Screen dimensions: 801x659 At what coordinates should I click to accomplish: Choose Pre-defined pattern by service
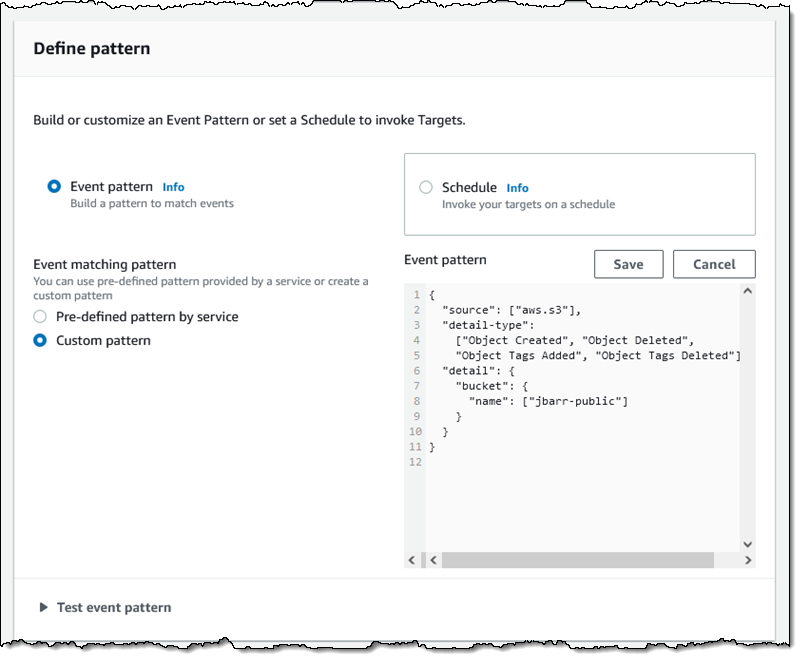coord(40,317)
